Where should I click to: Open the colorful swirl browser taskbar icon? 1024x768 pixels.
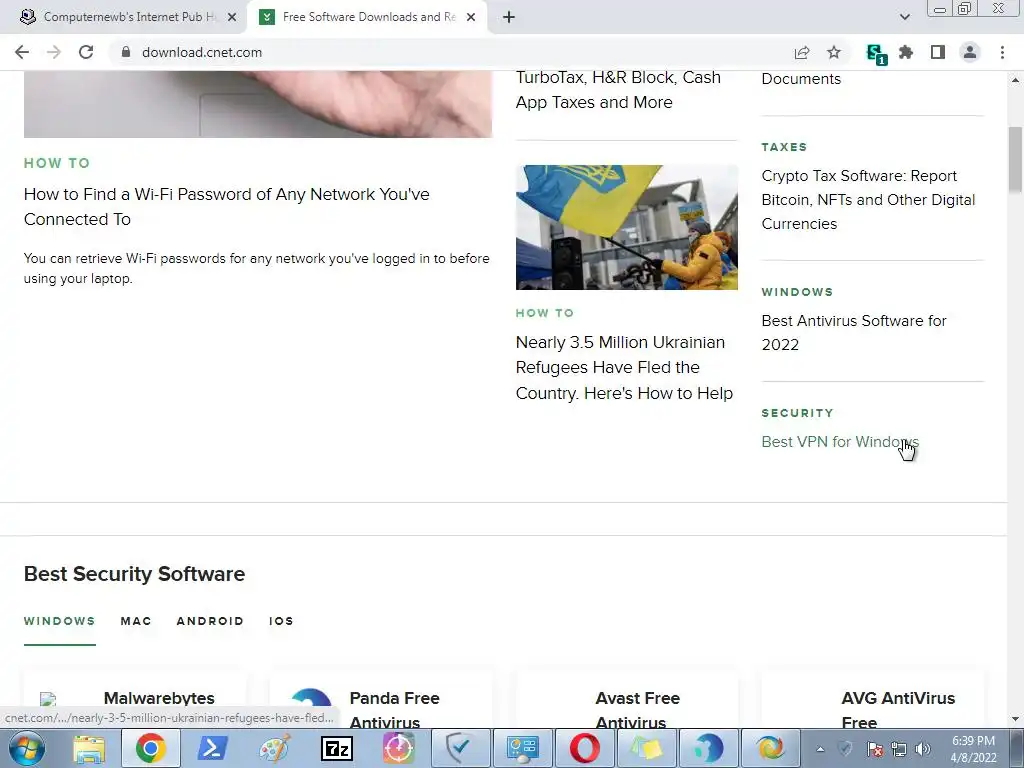[771, 748]
